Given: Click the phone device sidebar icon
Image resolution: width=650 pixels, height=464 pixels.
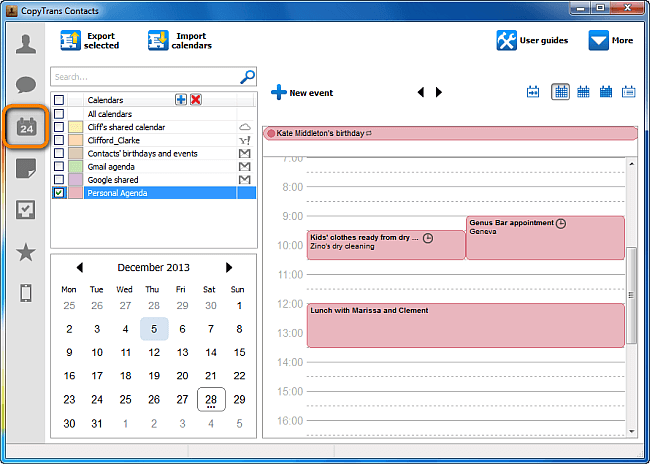Looking at the screenshot, I should pos(26,293).
